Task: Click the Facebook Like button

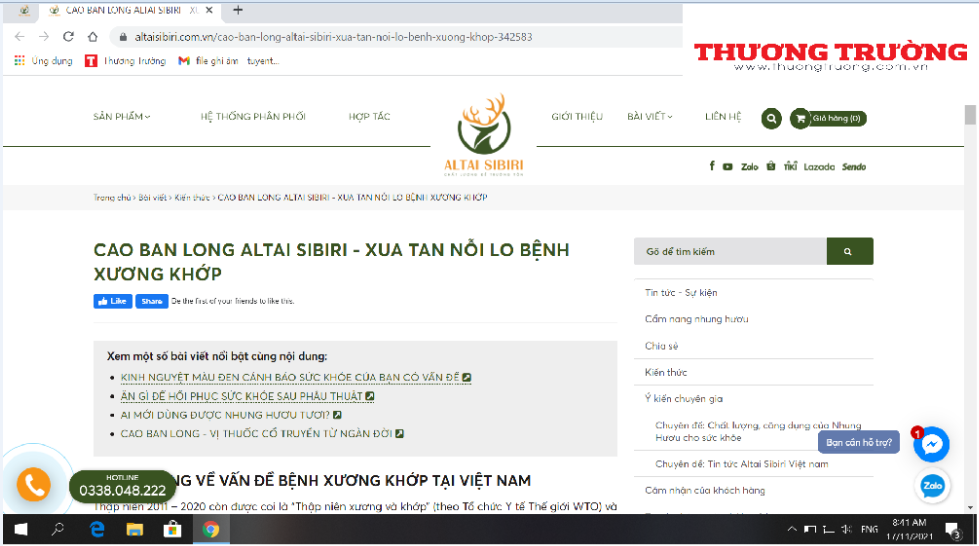Action: pos(113,301)
